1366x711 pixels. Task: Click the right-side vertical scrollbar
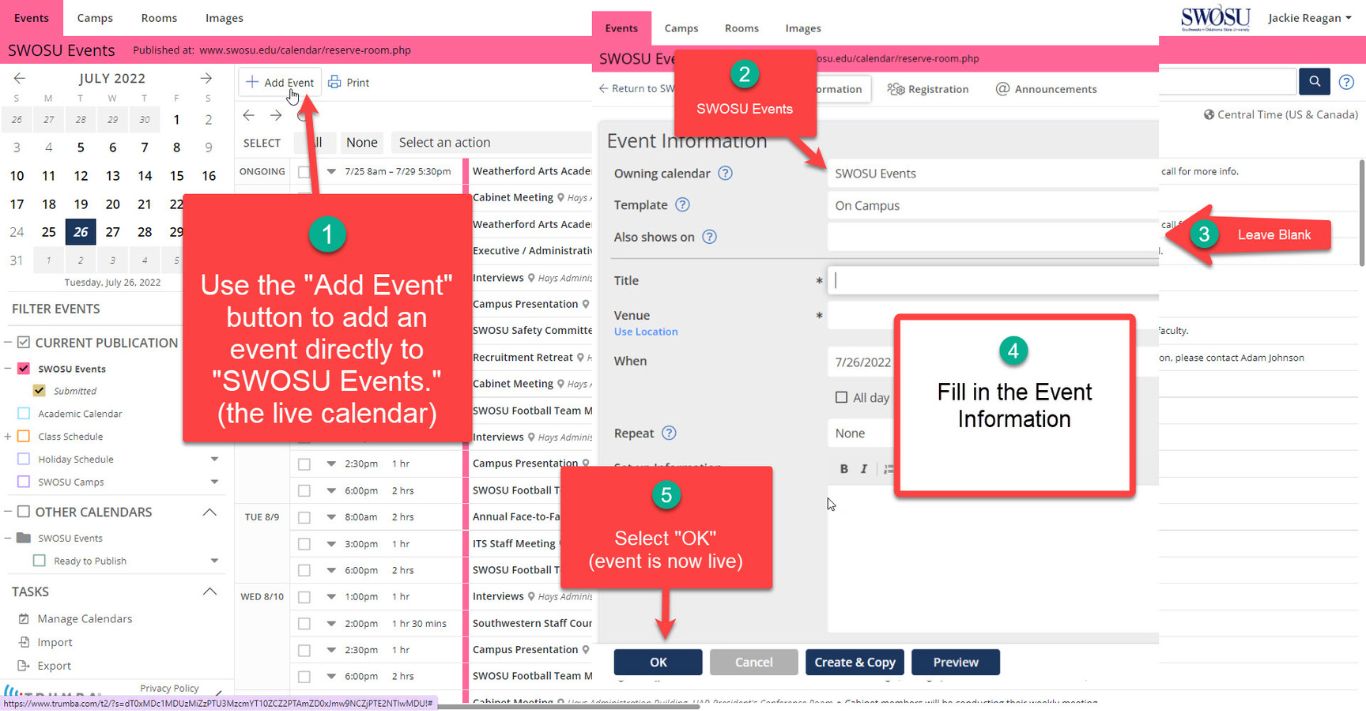click(x=1361, y=213)
